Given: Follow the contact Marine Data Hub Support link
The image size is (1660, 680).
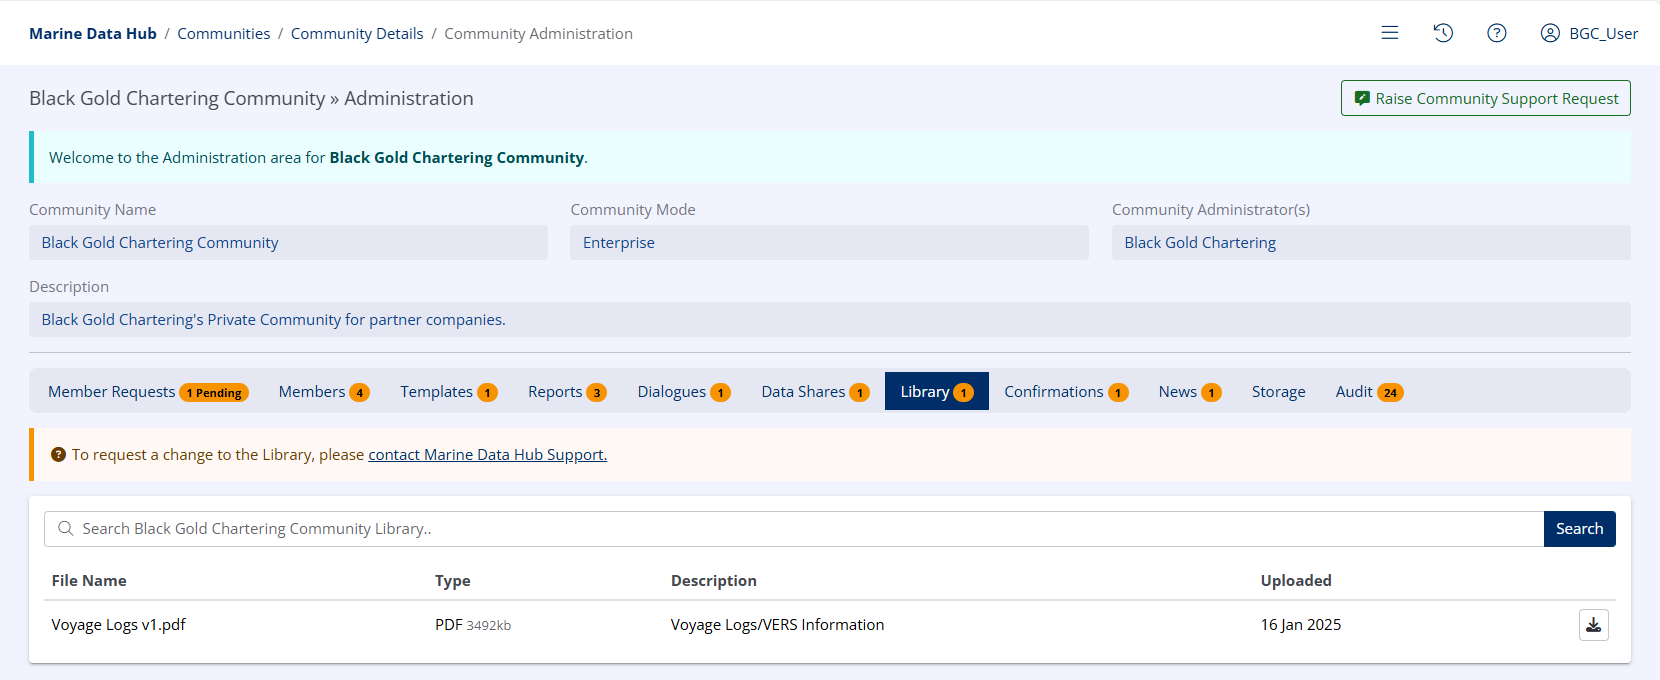Looking at the screenshot, I should 487,455.
